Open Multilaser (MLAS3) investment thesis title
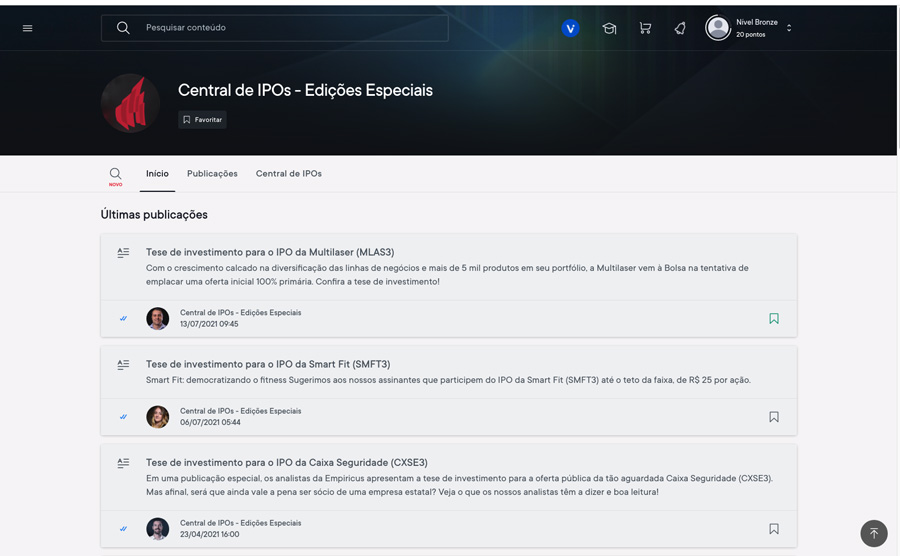Screen dimensions: 900x556 point(270,252)
